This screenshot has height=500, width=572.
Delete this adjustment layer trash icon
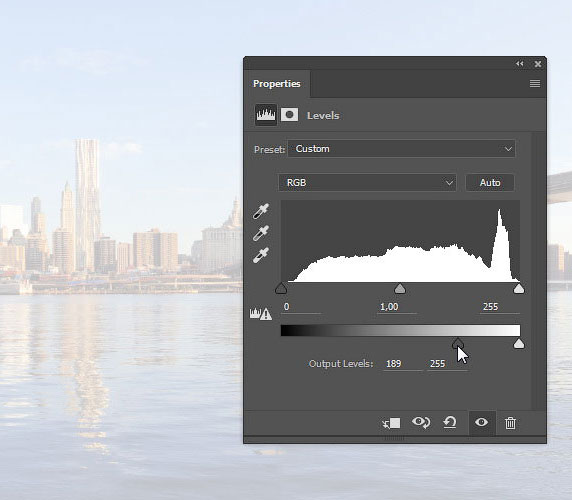(x=510, y=423)
